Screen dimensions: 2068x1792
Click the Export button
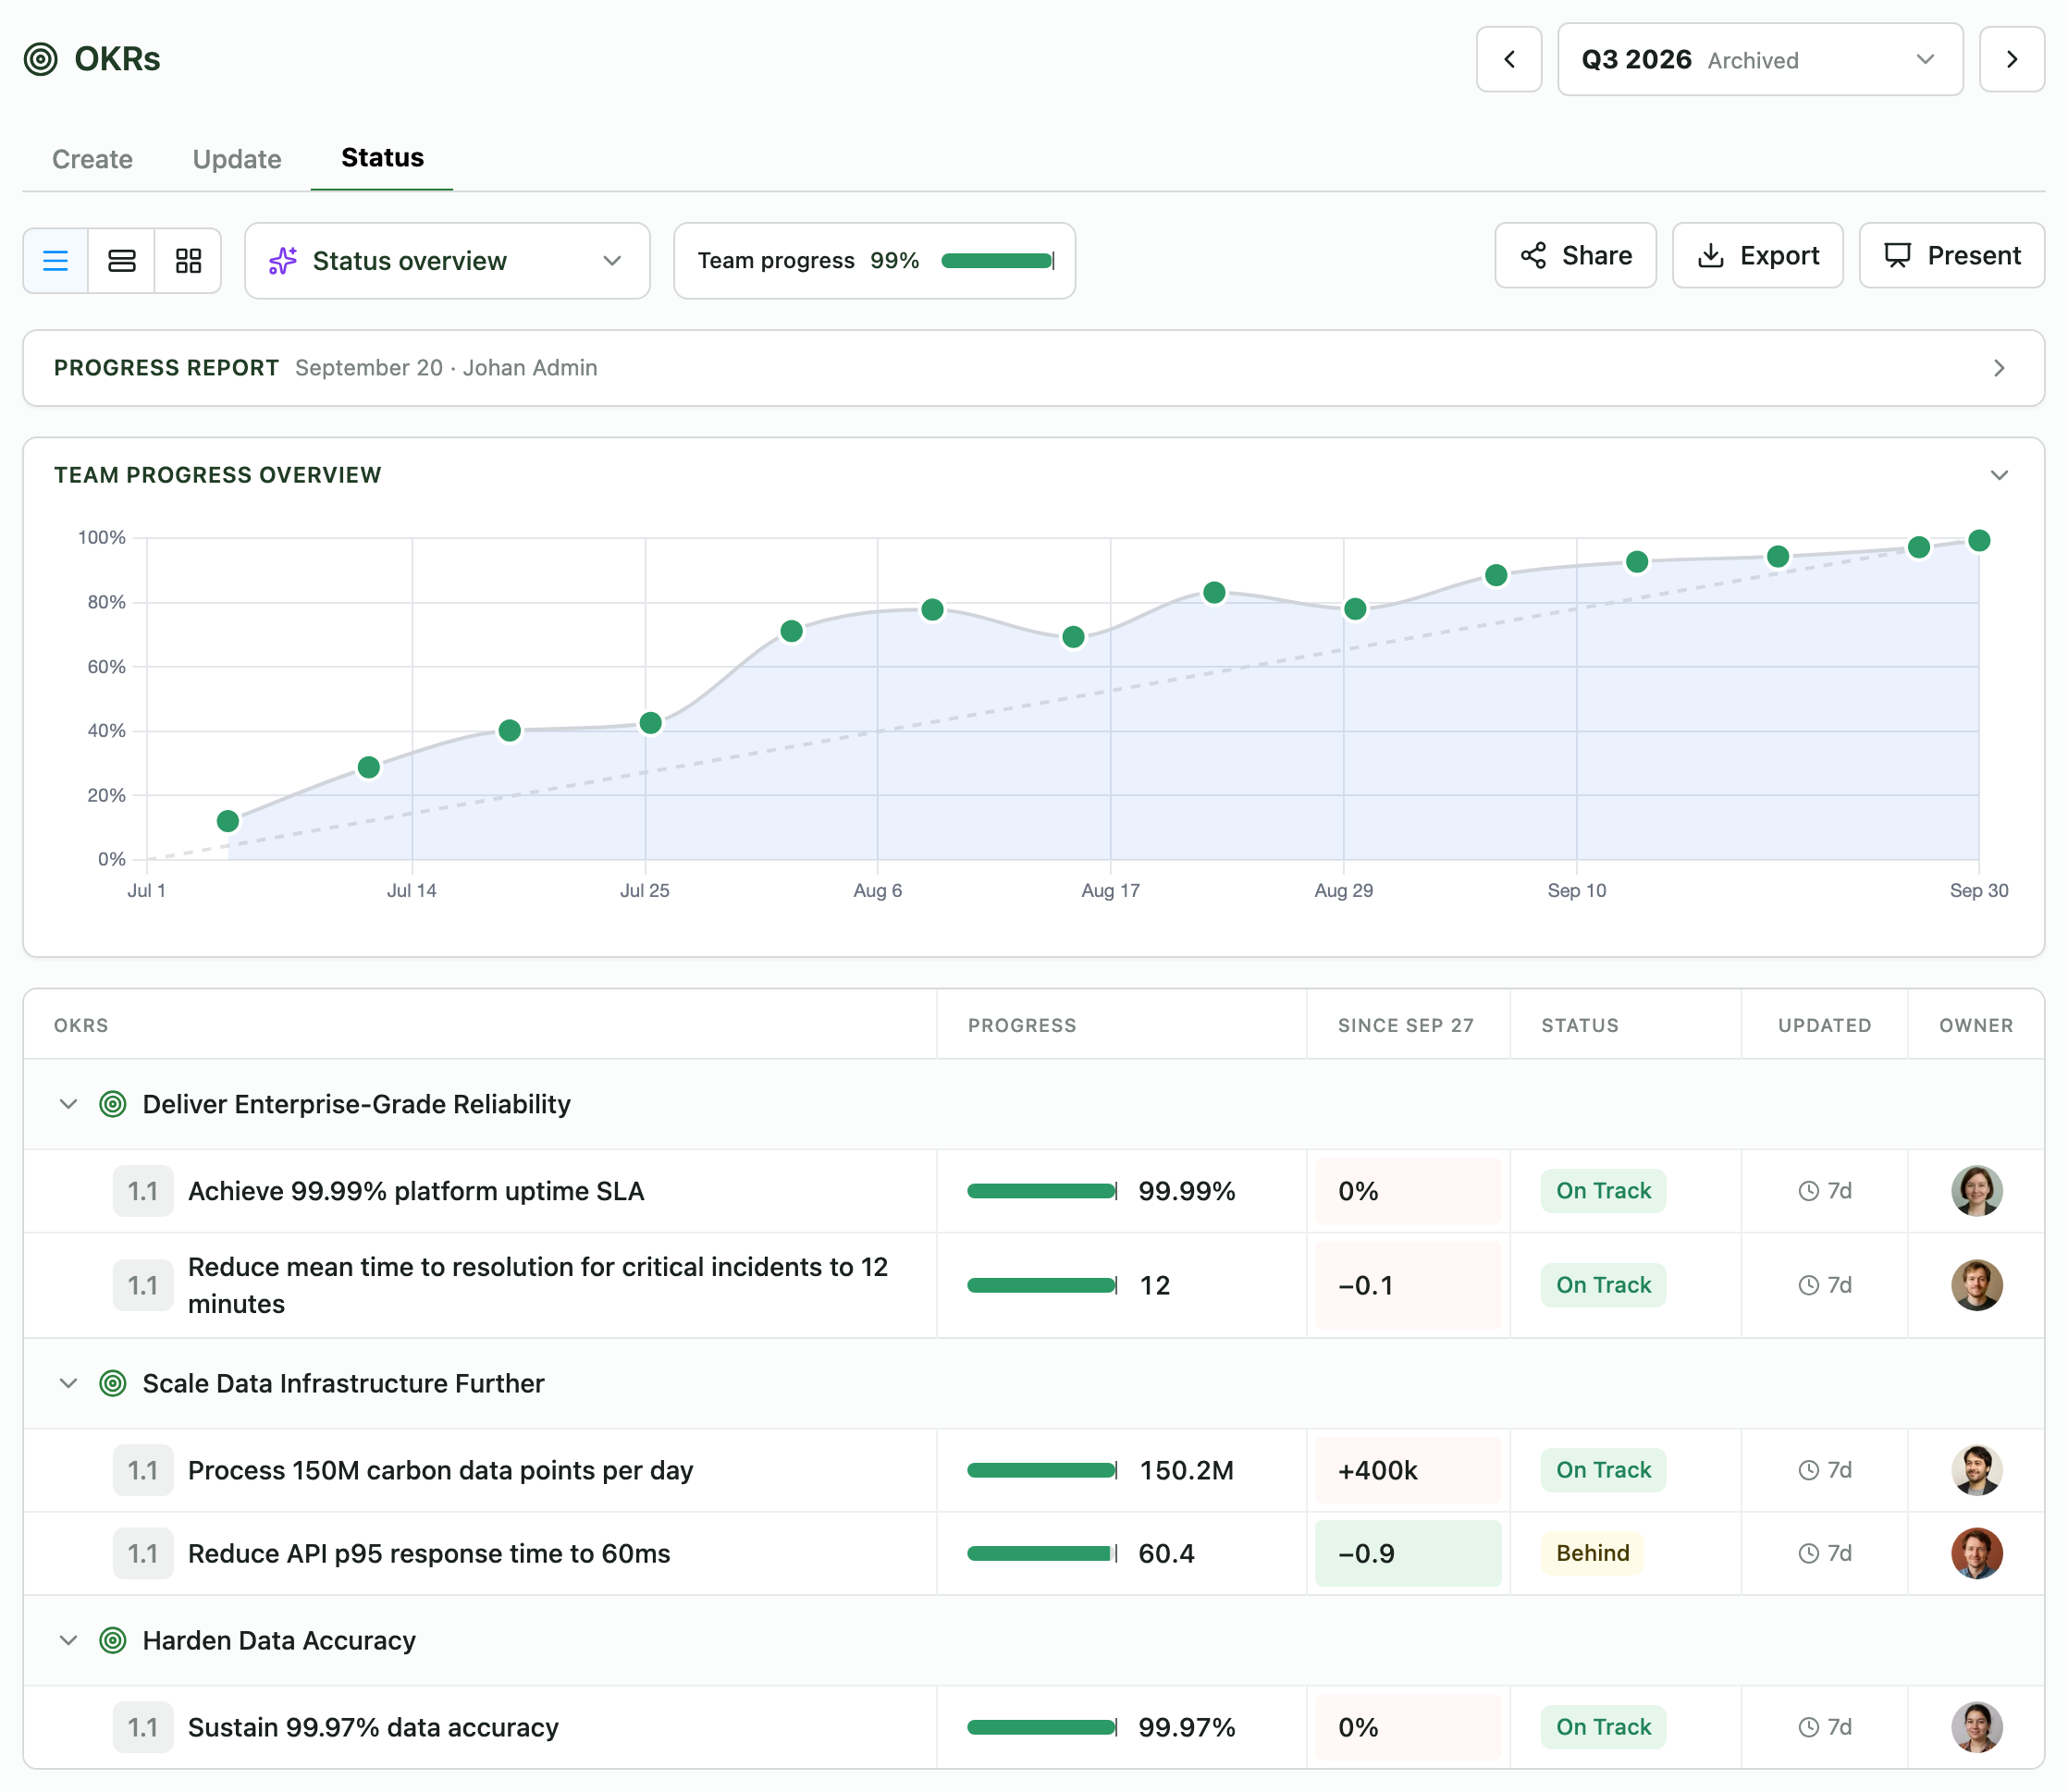pyautogui.click(x=1757, y=255)
